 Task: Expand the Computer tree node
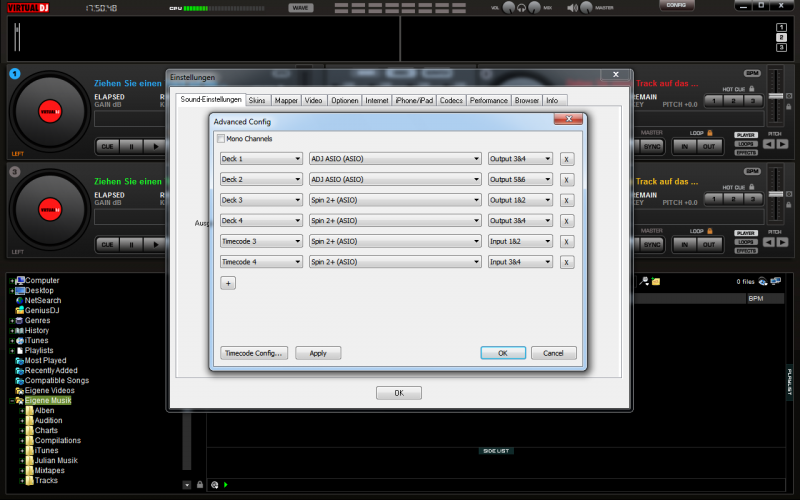tap(12, 281)
